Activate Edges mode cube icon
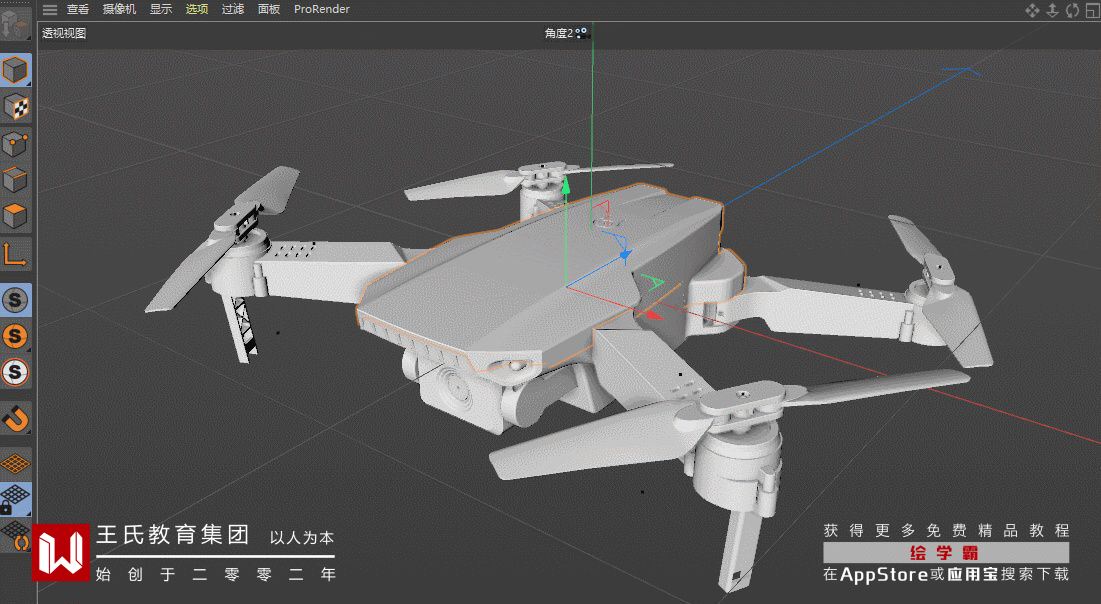The image size is (1101, 604). [x=15, y=180]
